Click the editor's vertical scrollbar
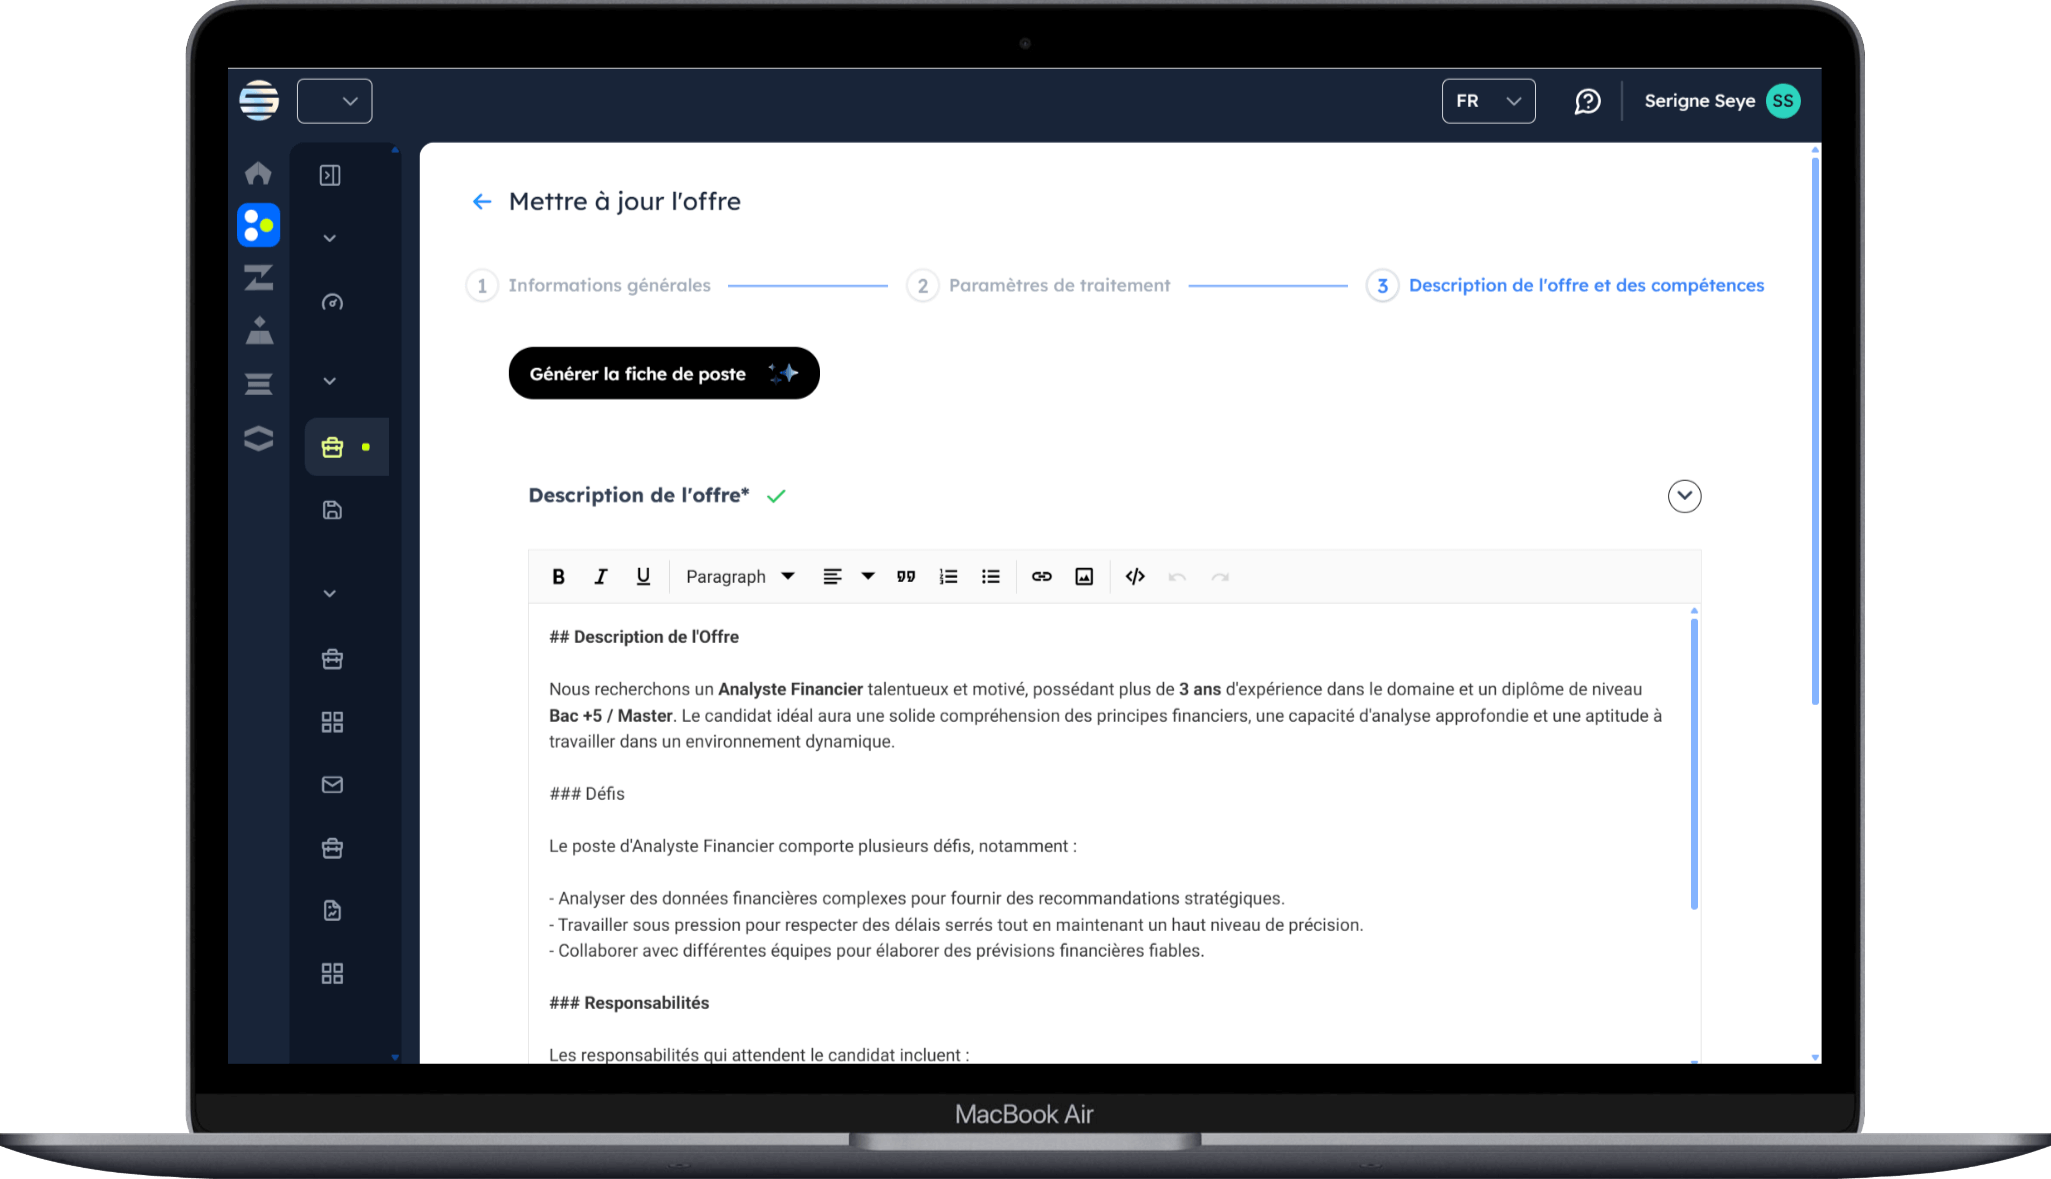Image resolution: width=2051 pixels, height=1179 pixels. tap(1694, 763)
